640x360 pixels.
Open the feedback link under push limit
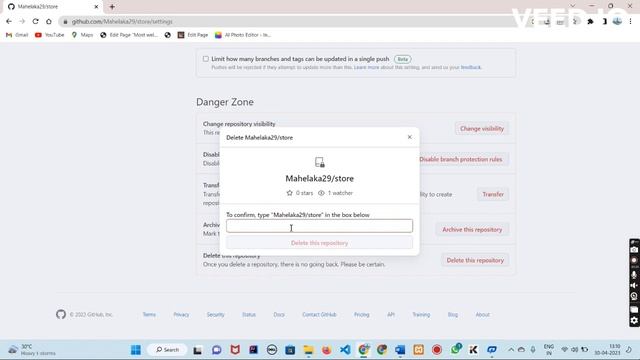(471, 67)
